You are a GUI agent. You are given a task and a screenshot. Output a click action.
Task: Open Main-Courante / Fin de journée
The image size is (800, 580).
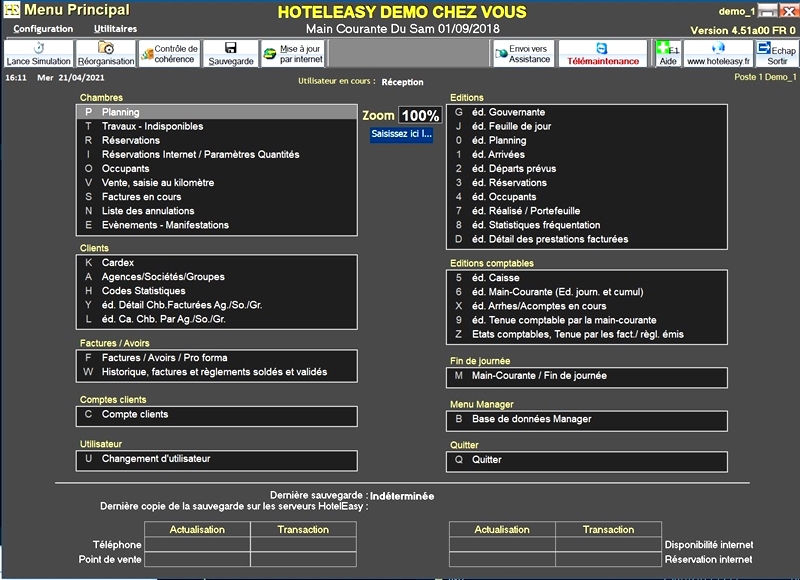pos(539,376)
